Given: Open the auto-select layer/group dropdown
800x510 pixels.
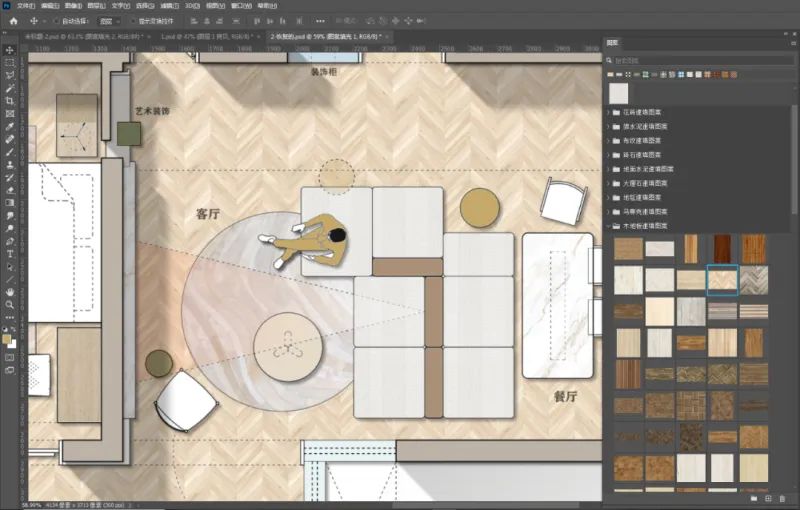Looking at the screenshot, I should coord(110,20).
